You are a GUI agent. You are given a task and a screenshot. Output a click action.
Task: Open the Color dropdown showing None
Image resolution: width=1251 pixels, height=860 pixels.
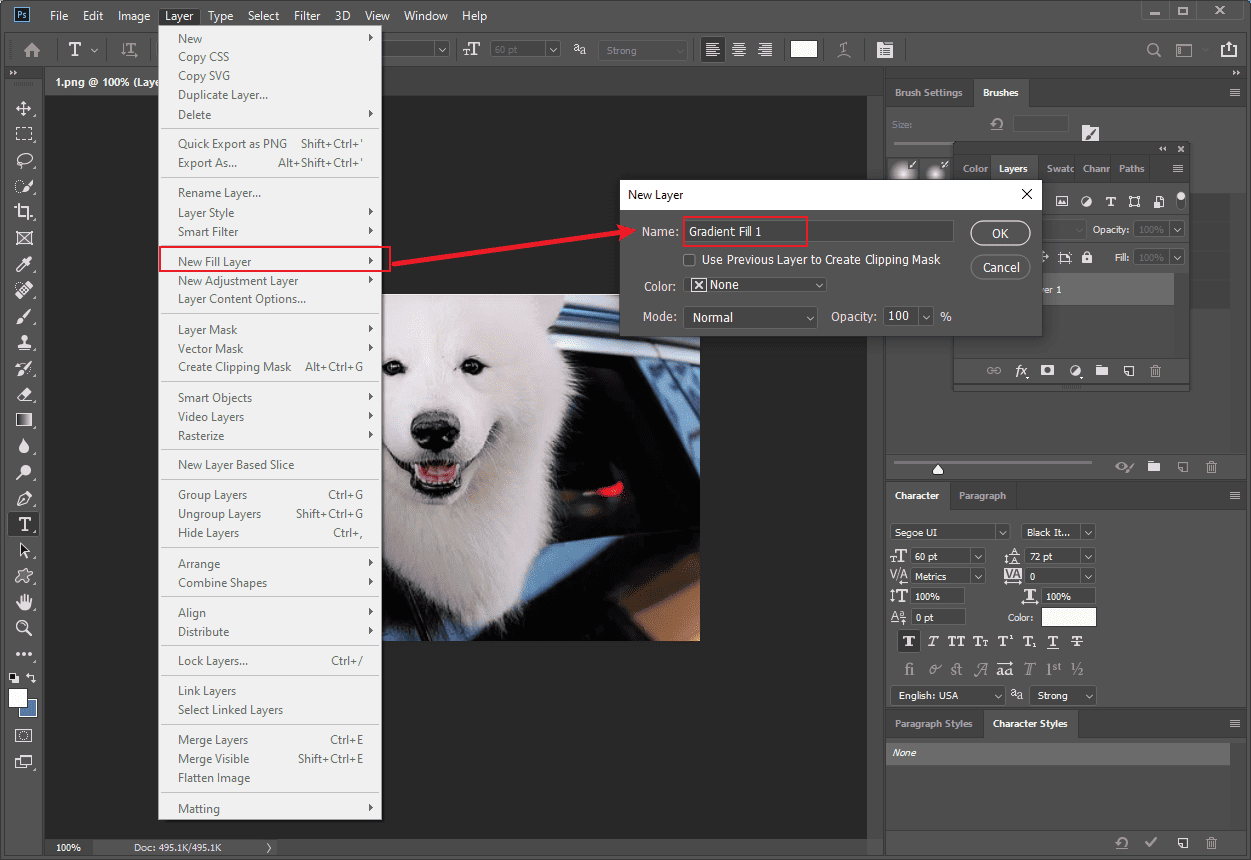pyautogui.click(x=755, y=285)
